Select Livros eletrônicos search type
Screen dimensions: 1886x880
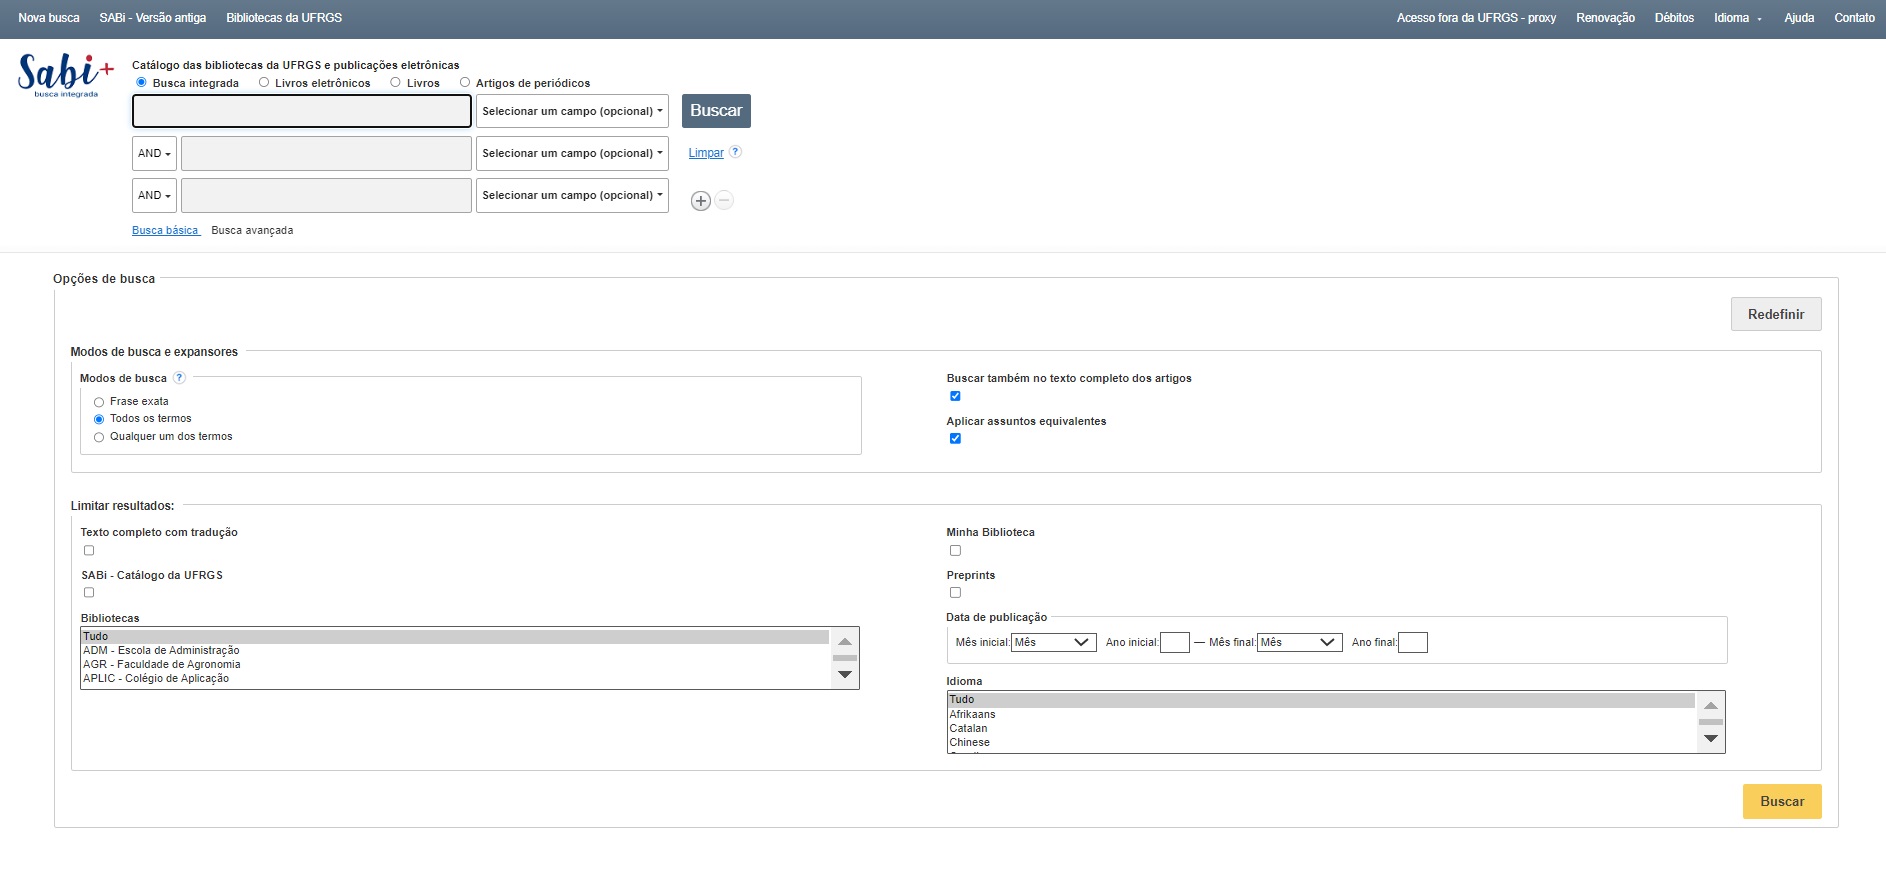[x=264, y=83]
